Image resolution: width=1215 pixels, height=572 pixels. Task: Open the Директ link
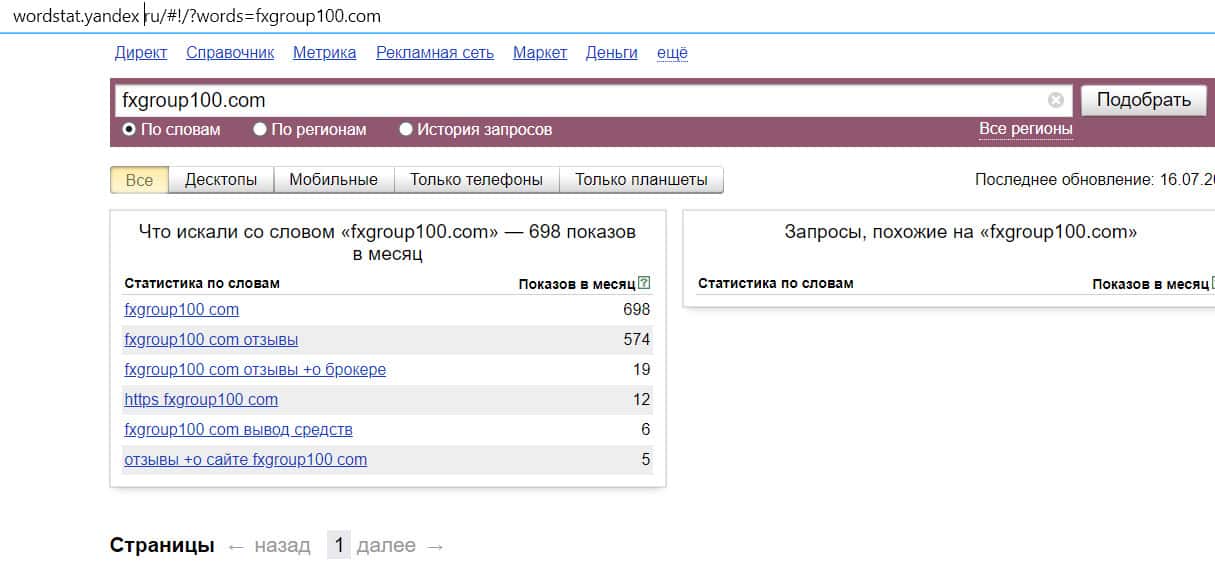pyautogui.click(x=141, y=53)
